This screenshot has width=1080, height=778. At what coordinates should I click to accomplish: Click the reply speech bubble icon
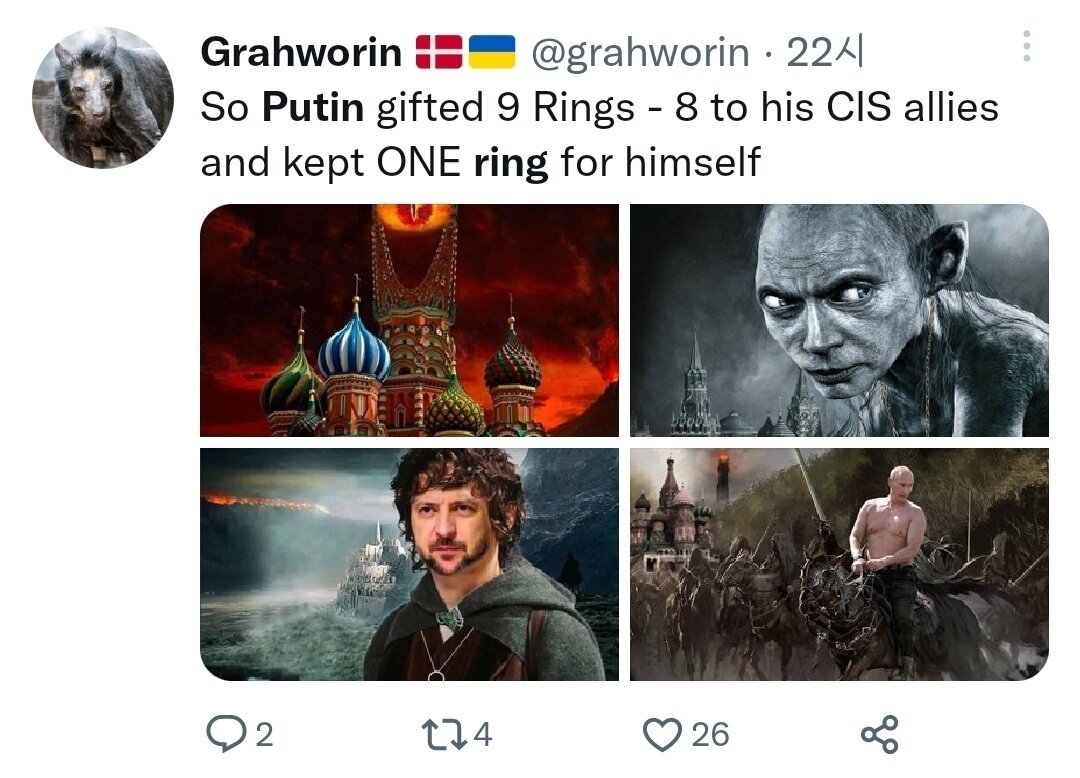(x=226, y=734)
